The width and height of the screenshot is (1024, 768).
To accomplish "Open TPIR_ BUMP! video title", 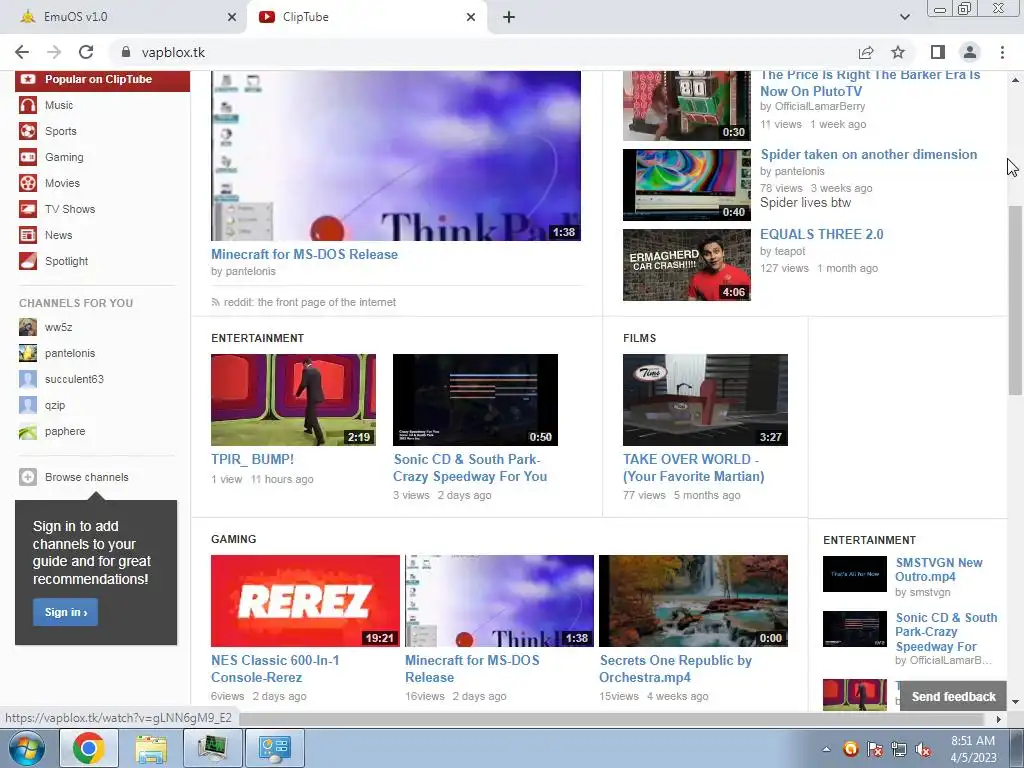I will [252, 459].
